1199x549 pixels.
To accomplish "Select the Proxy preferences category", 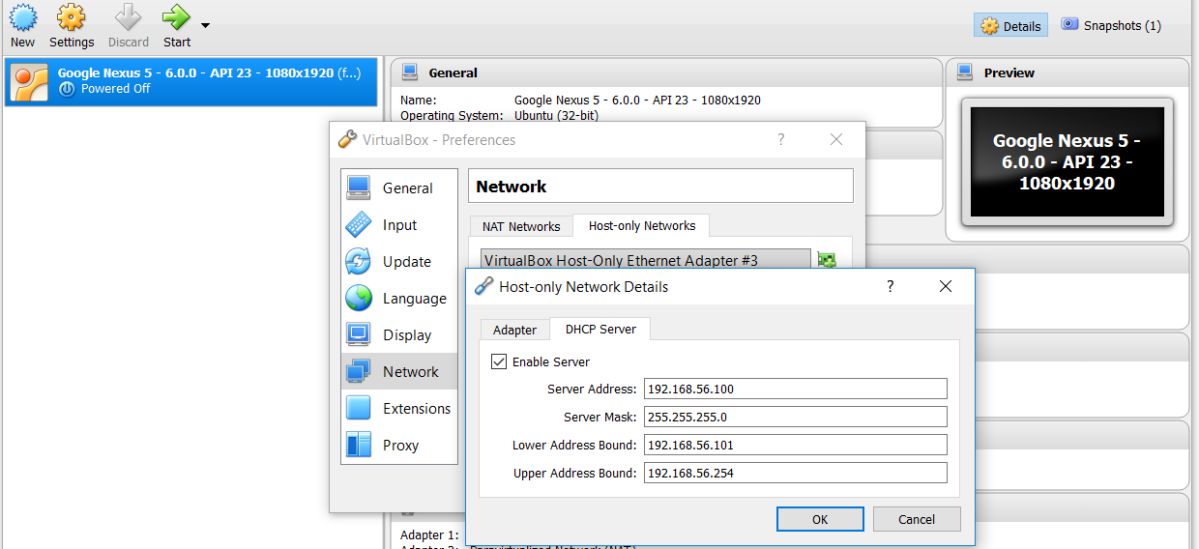I will coord(399,445).
